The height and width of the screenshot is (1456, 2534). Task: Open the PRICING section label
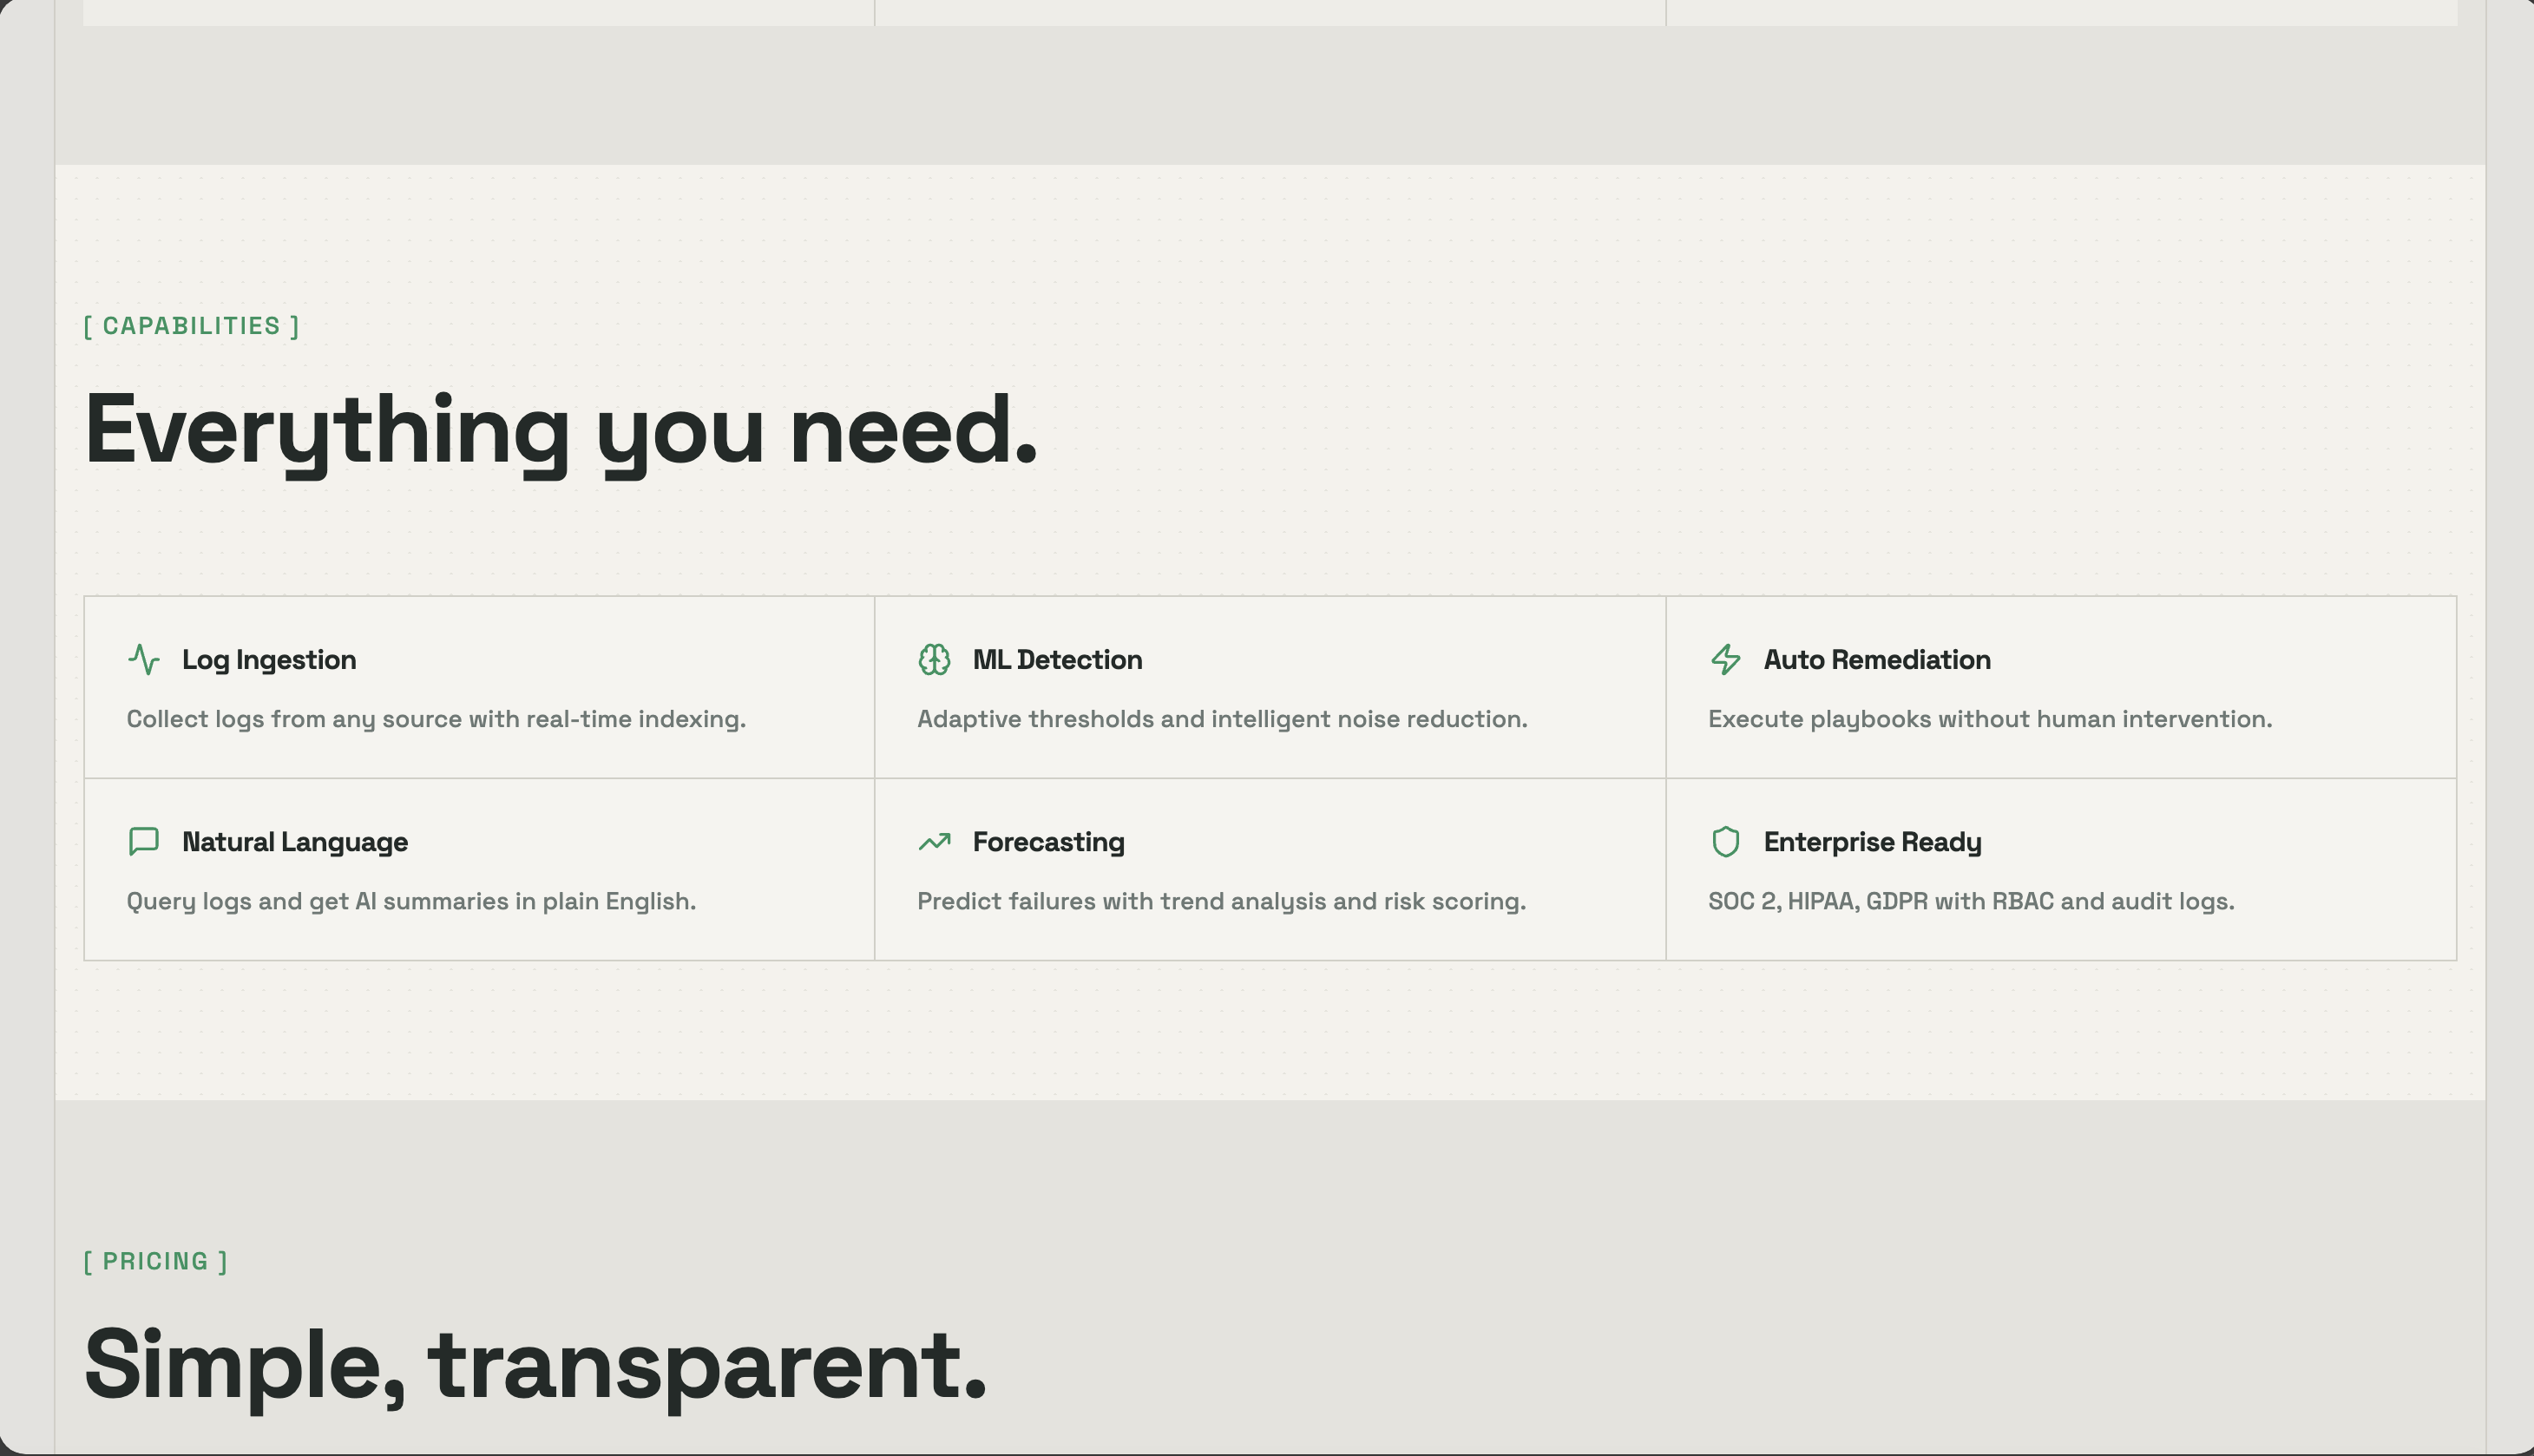156,1260
